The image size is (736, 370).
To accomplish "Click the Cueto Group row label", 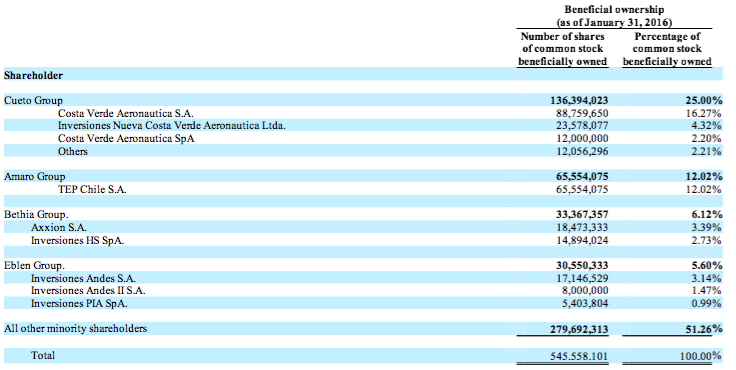I will pyautogui.click(x=33, y=100).
